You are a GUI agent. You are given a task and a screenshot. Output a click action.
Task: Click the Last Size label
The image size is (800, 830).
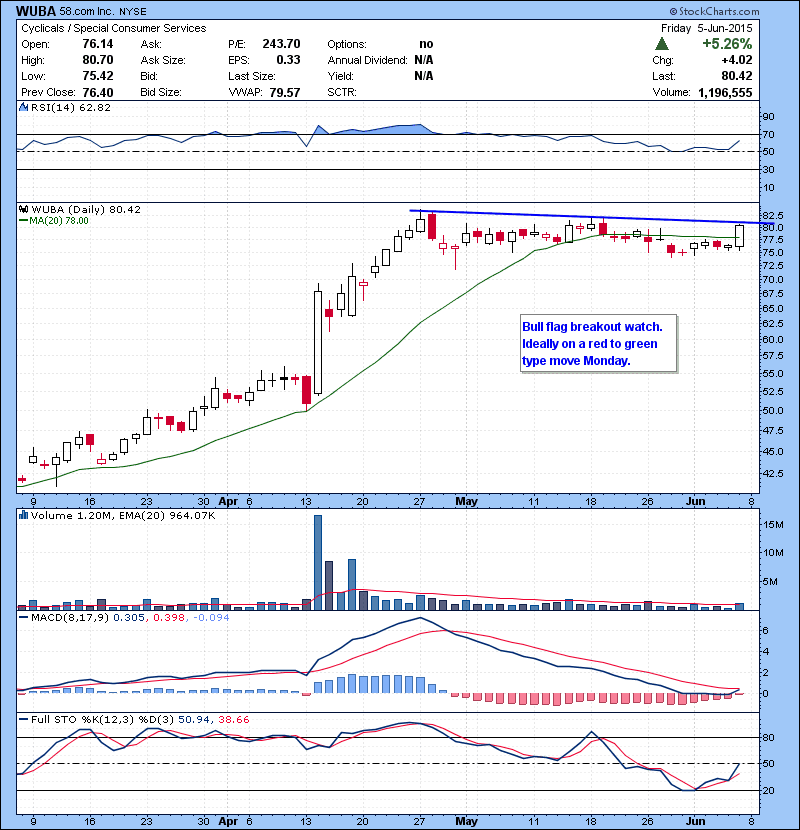pyautogui.click(x=251, y=76)
